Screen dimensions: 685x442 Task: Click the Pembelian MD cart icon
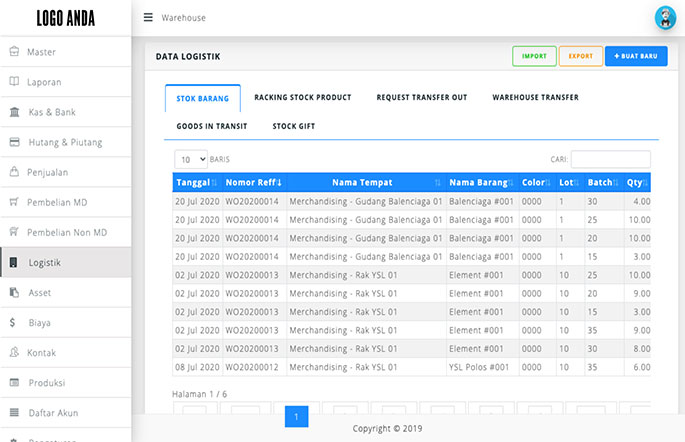[x=14, y=202]
